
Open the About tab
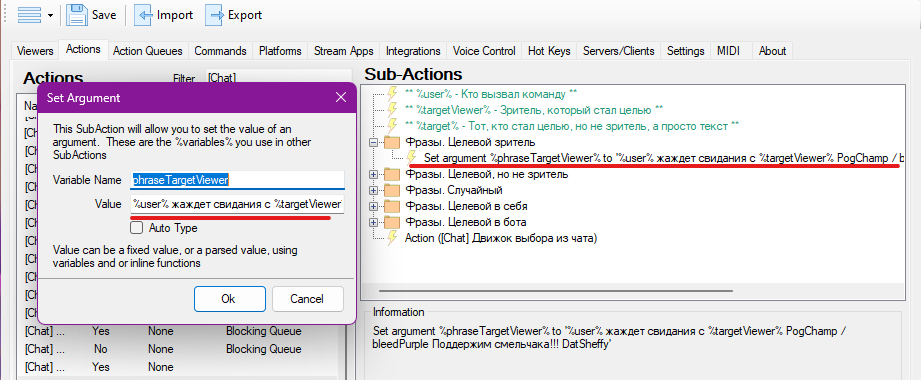[x=772, y=51]
